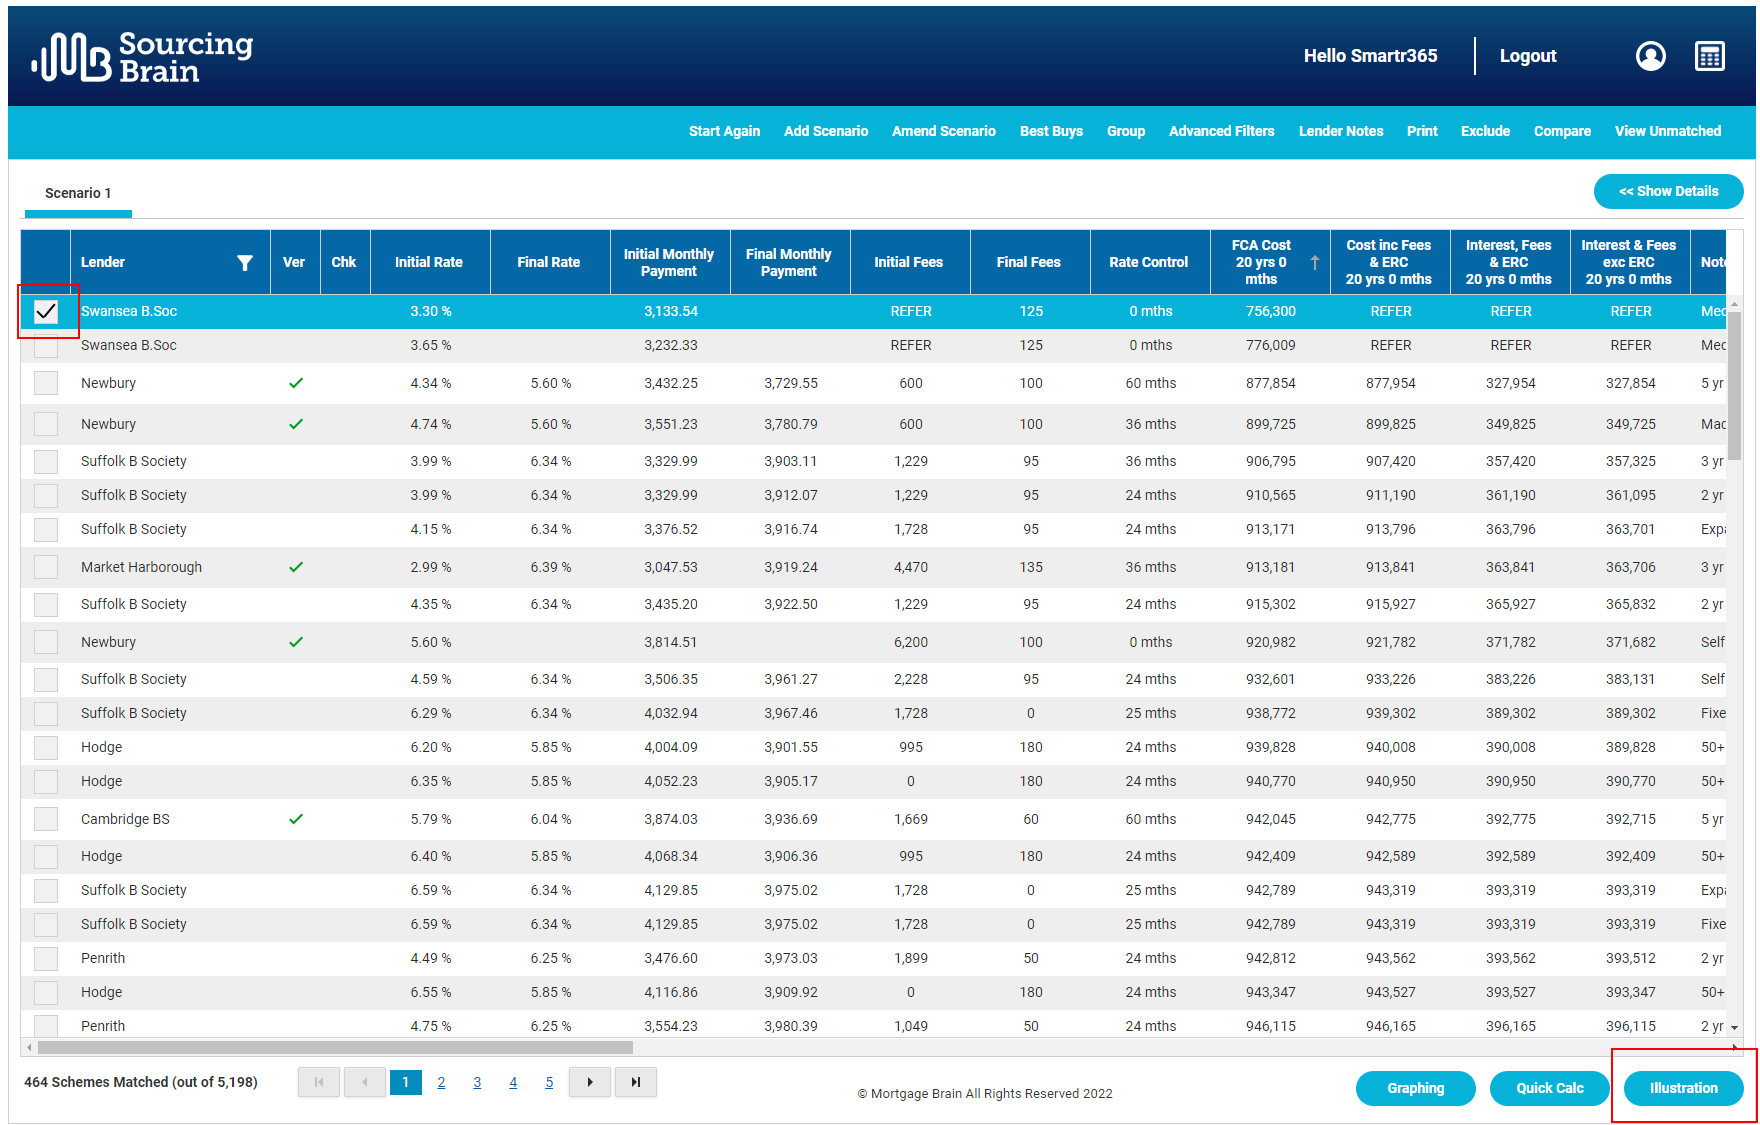
Task: Sort by Initial Monthly Payment header
Action: click(x=669, y=262)
